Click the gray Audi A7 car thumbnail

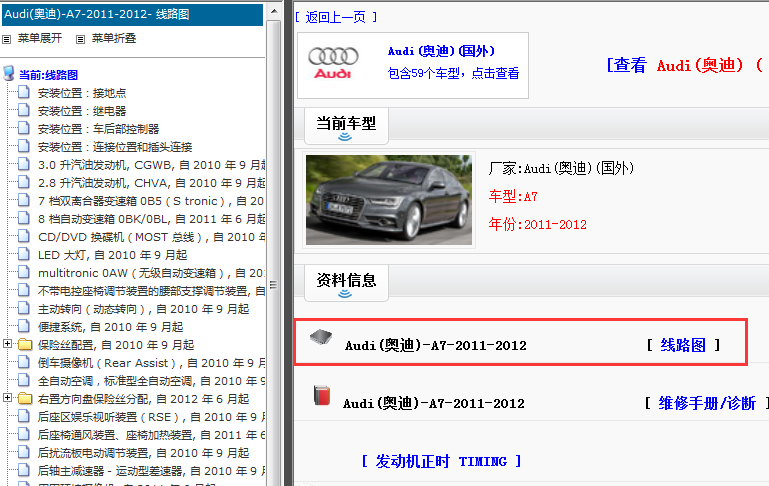(388, 199)
